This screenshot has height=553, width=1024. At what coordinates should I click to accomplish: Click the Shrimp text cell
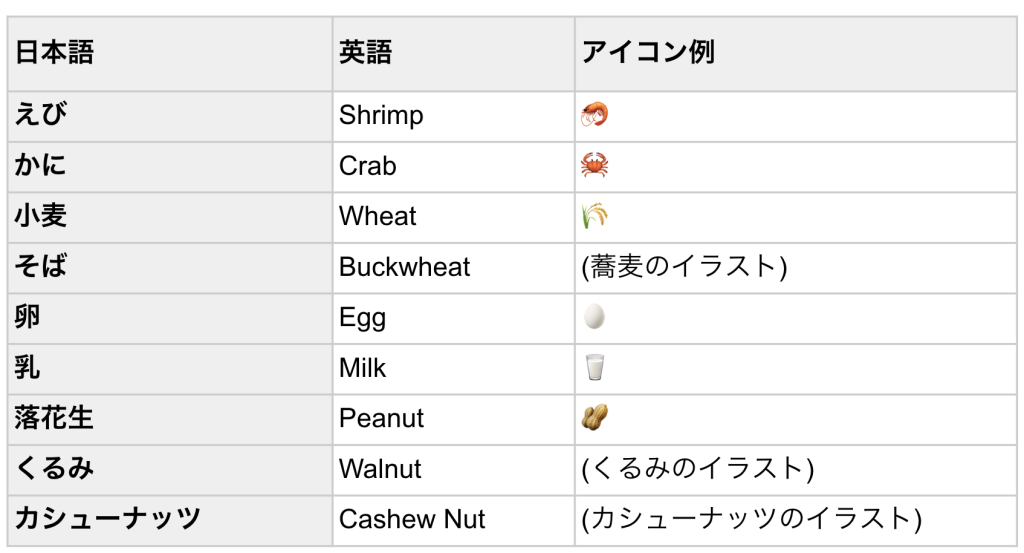[x=453, y=115]
